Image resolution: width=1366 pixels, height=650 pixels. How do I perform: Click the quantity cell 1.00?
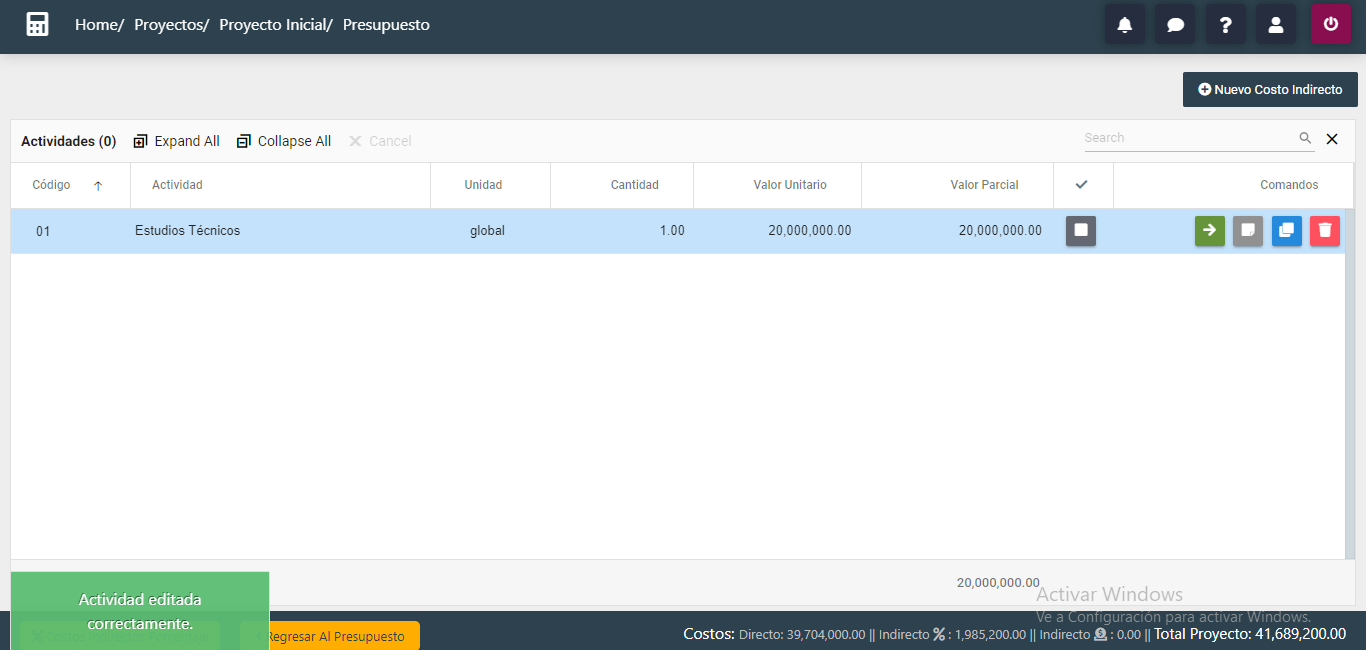(x=622, y=231)
